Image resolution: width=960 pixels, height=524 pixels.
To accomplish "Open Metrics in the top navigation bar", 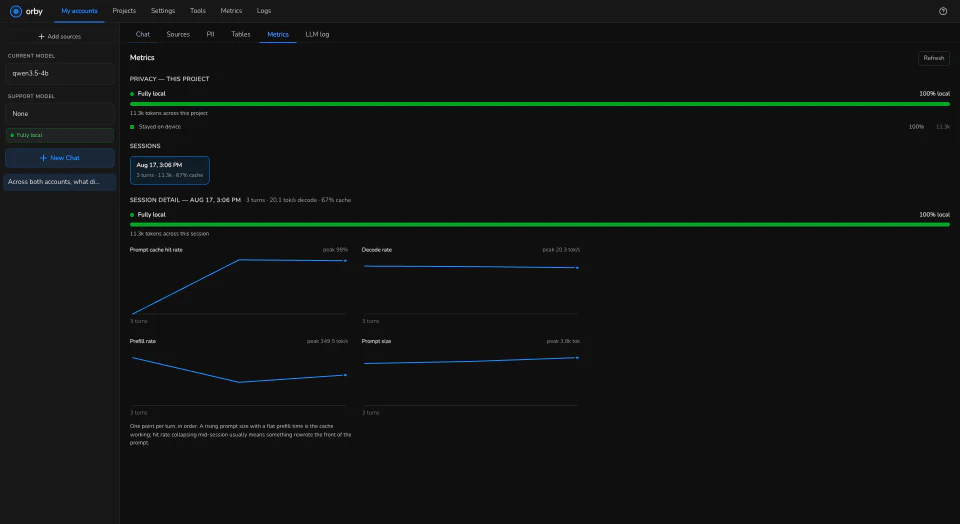I will click(x=231, y=11).
